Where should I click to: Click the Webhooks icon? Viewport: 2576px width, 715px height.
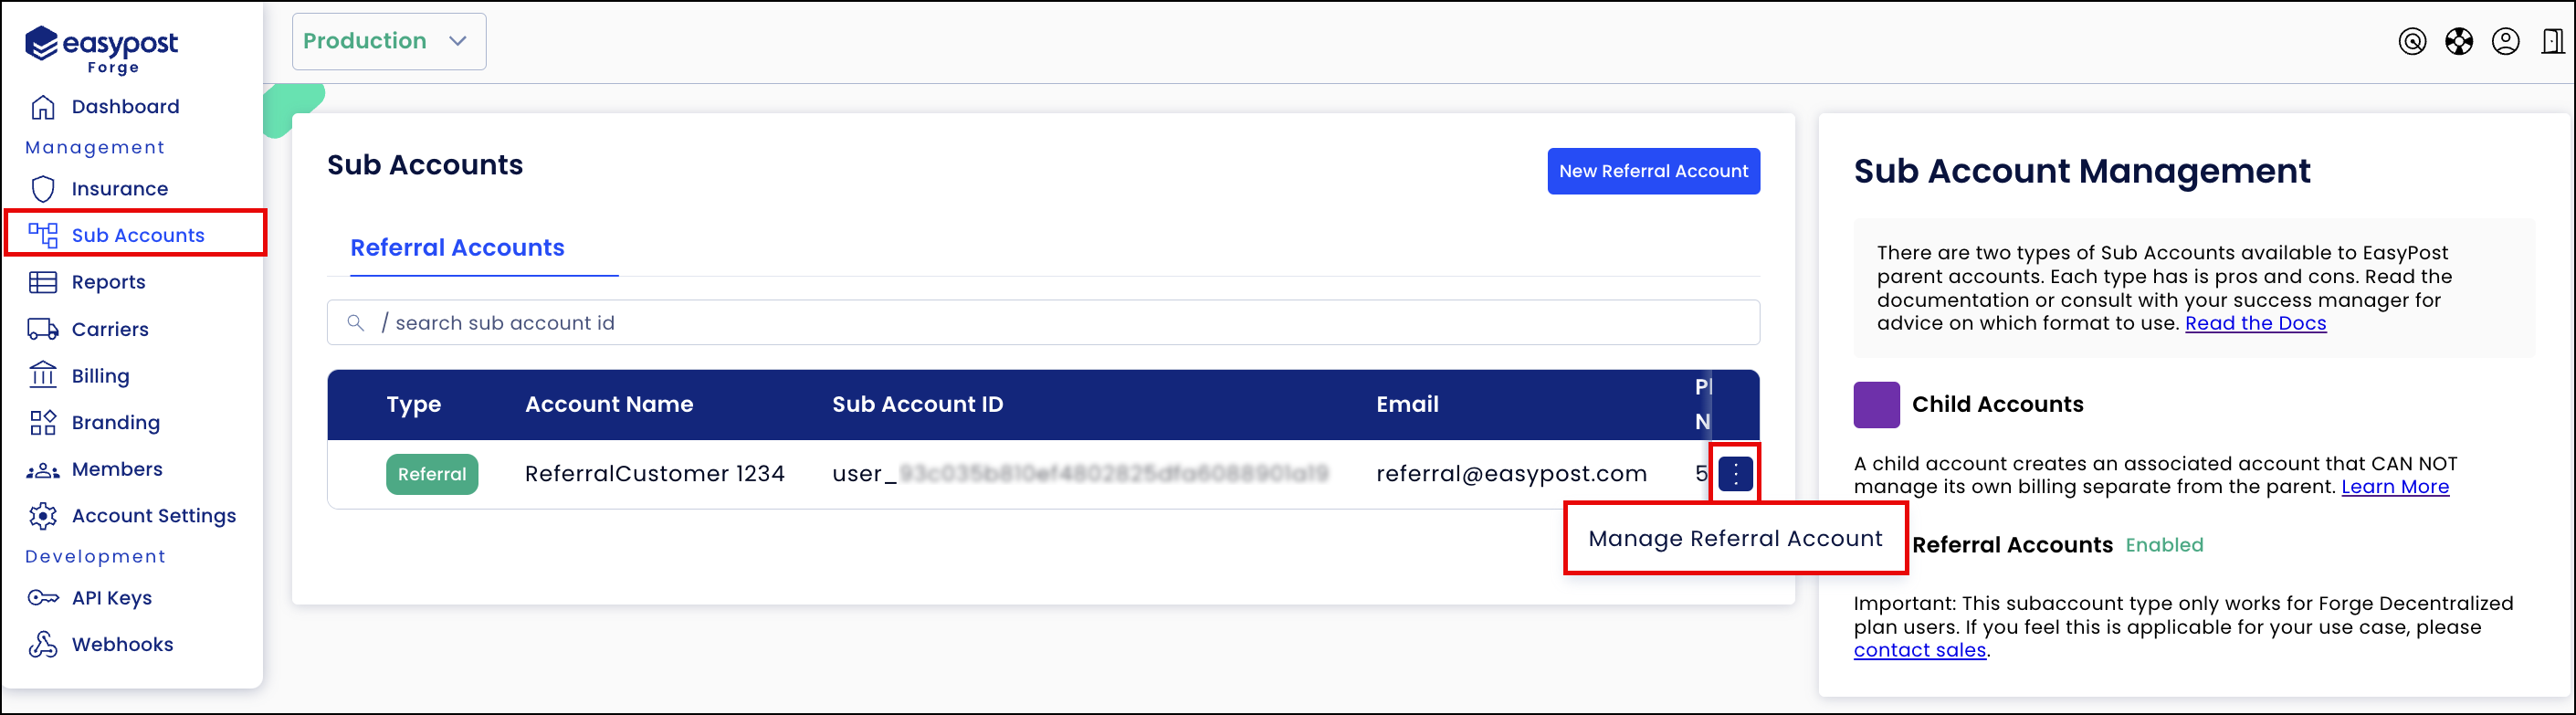pyautogui.click(x=43, y=644)
